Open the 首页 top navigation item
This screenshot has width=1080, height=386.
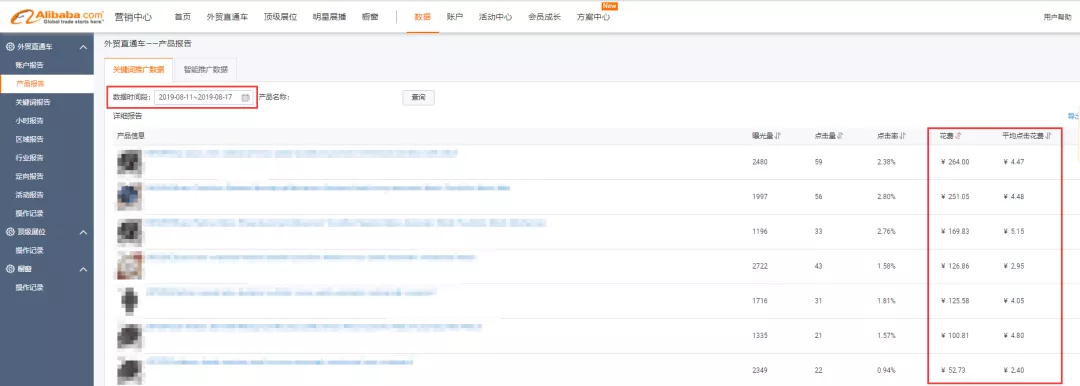[x=183, y=17]
